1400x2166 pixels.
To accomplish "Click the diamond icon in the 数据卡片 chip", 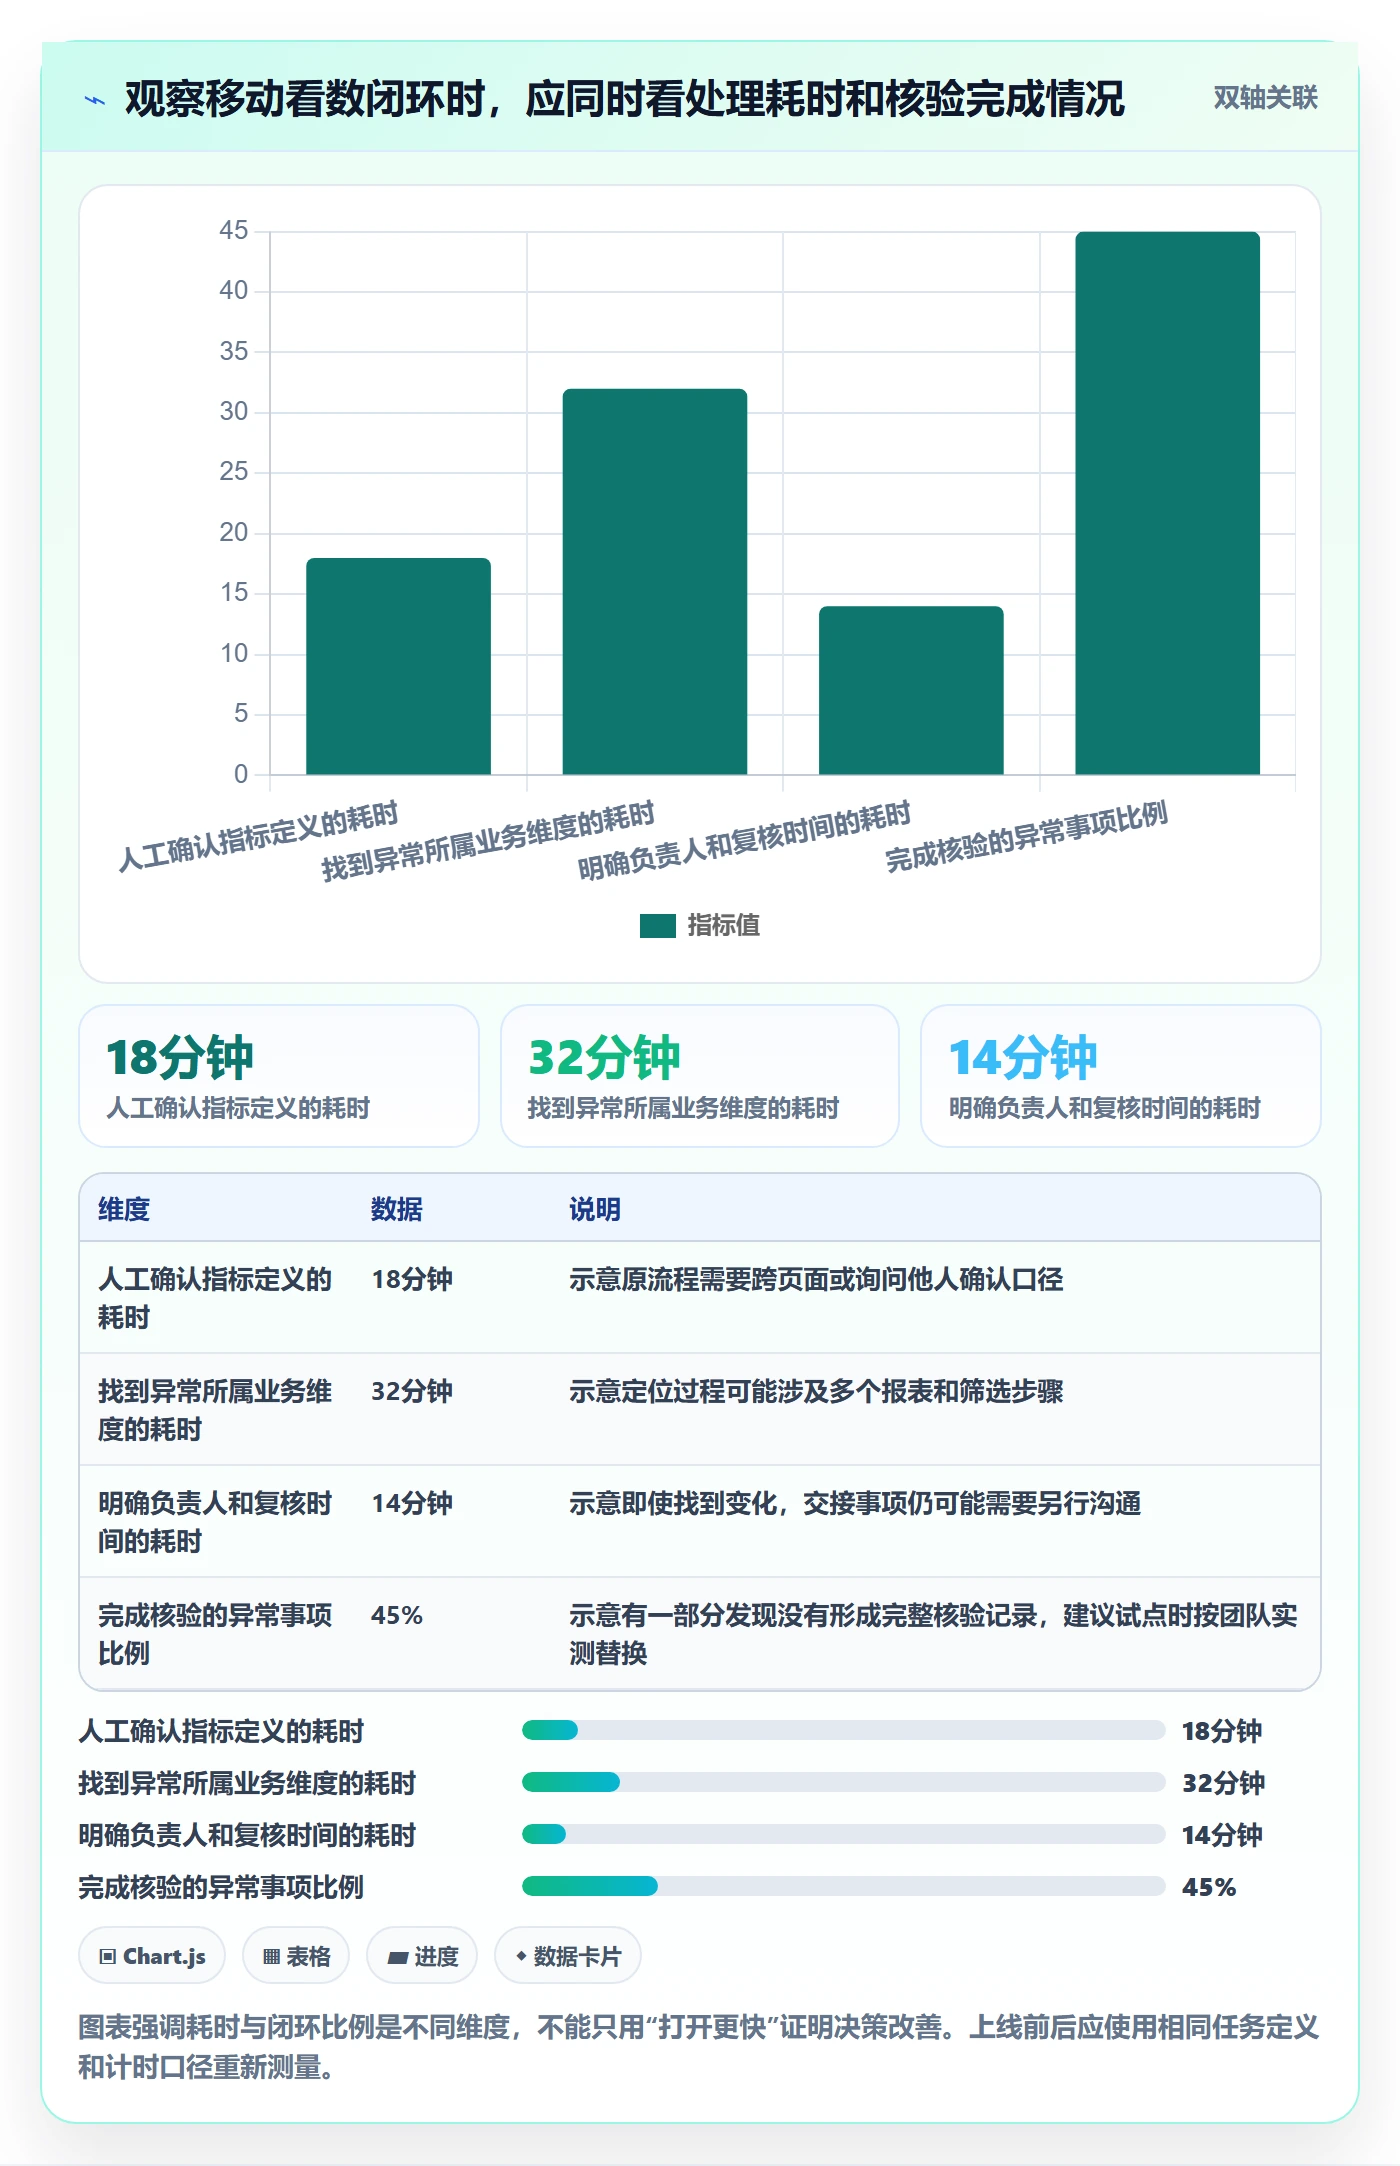I will [521, 1956].
